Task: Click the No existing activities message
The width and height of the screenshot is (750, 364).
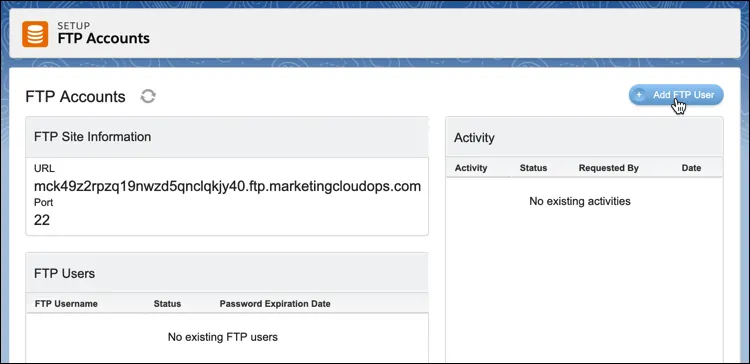Action: (x=580, y=201)
